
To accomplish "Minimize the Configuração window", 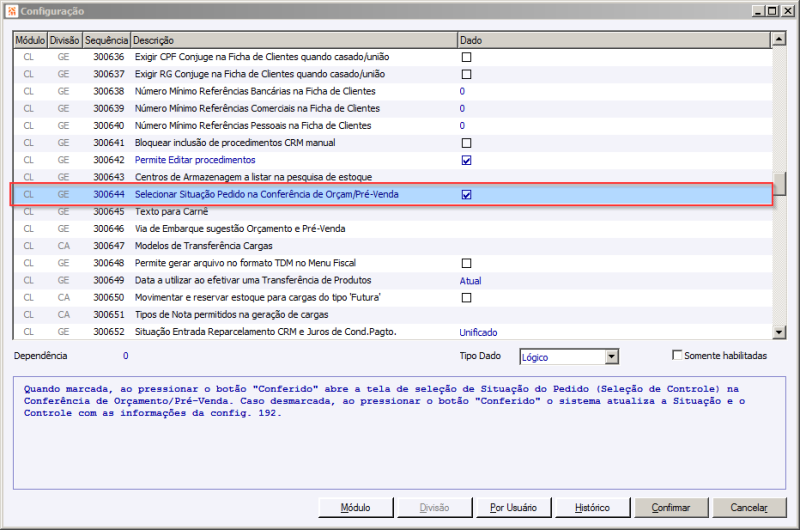I will (x=758, y=11).
